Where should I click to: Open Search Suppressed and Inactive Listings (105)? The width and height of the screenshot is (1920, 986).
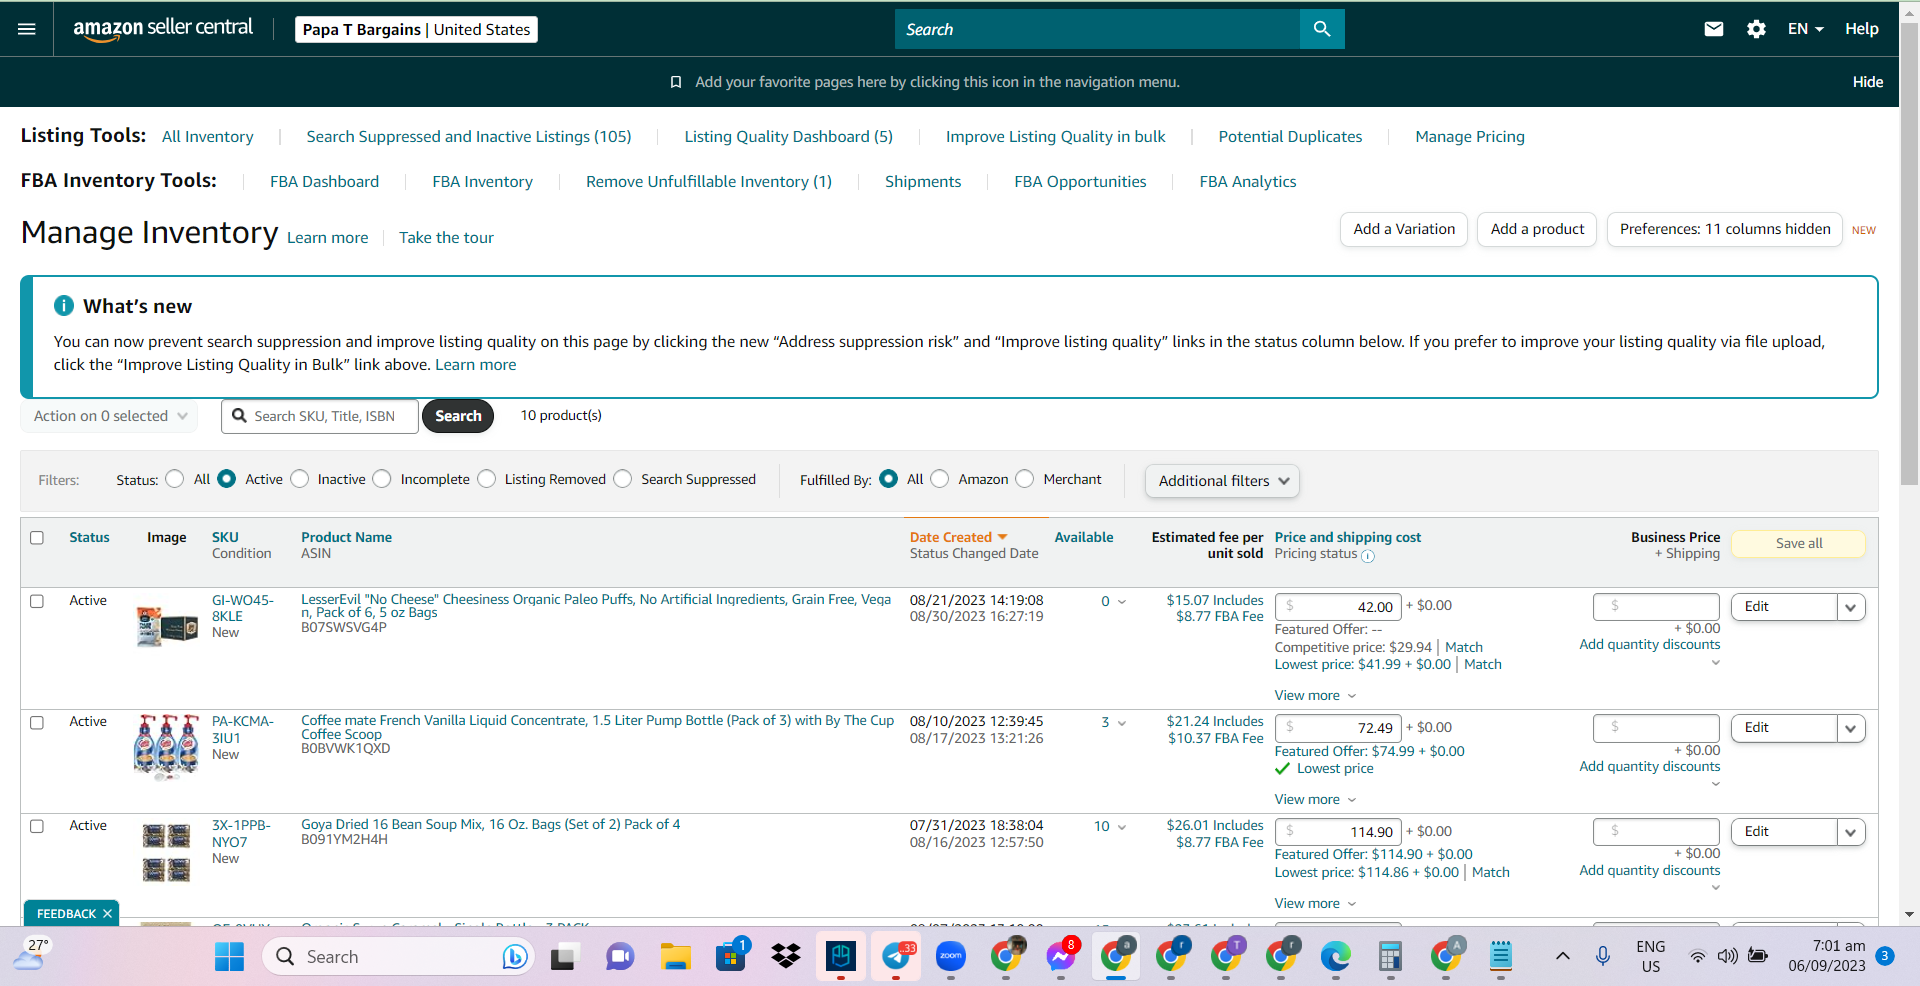(469, 137)
